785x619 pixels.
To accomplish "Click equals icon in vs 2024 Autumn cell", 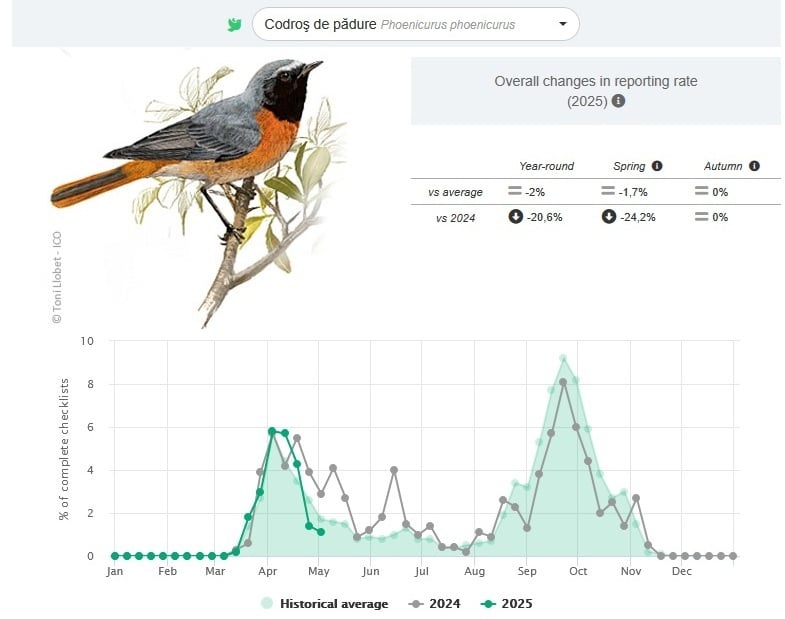I will point(701,216).
